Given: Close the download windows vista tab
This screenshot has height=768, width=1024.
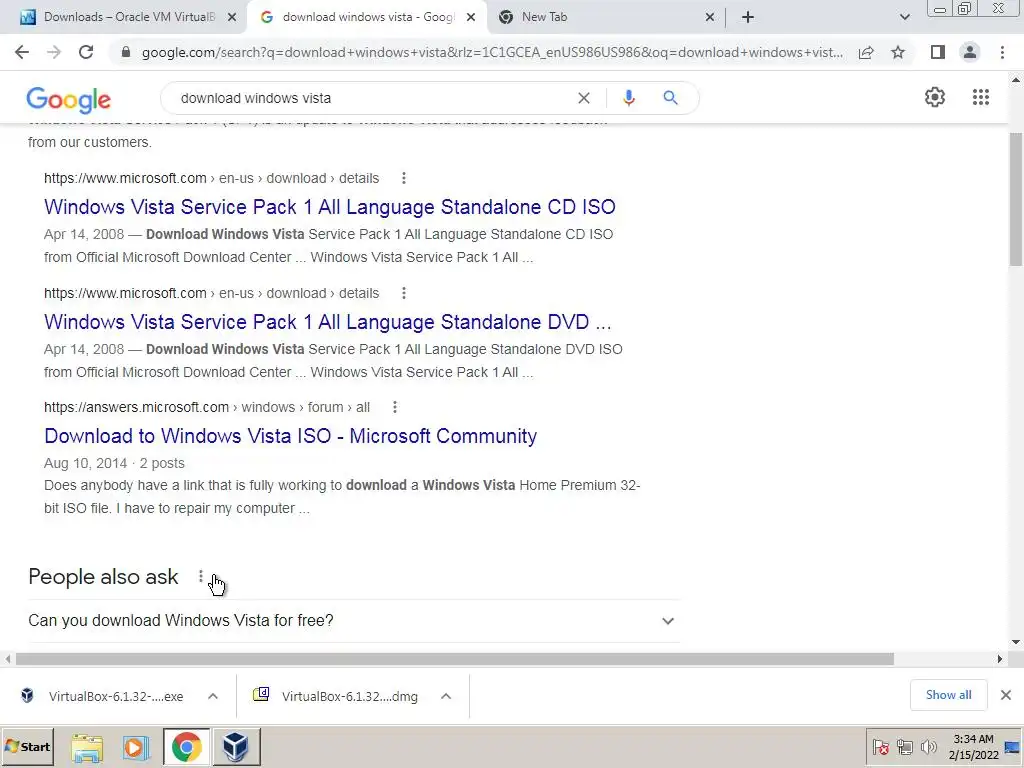Looking at the screenshot, I should point(471,17).
